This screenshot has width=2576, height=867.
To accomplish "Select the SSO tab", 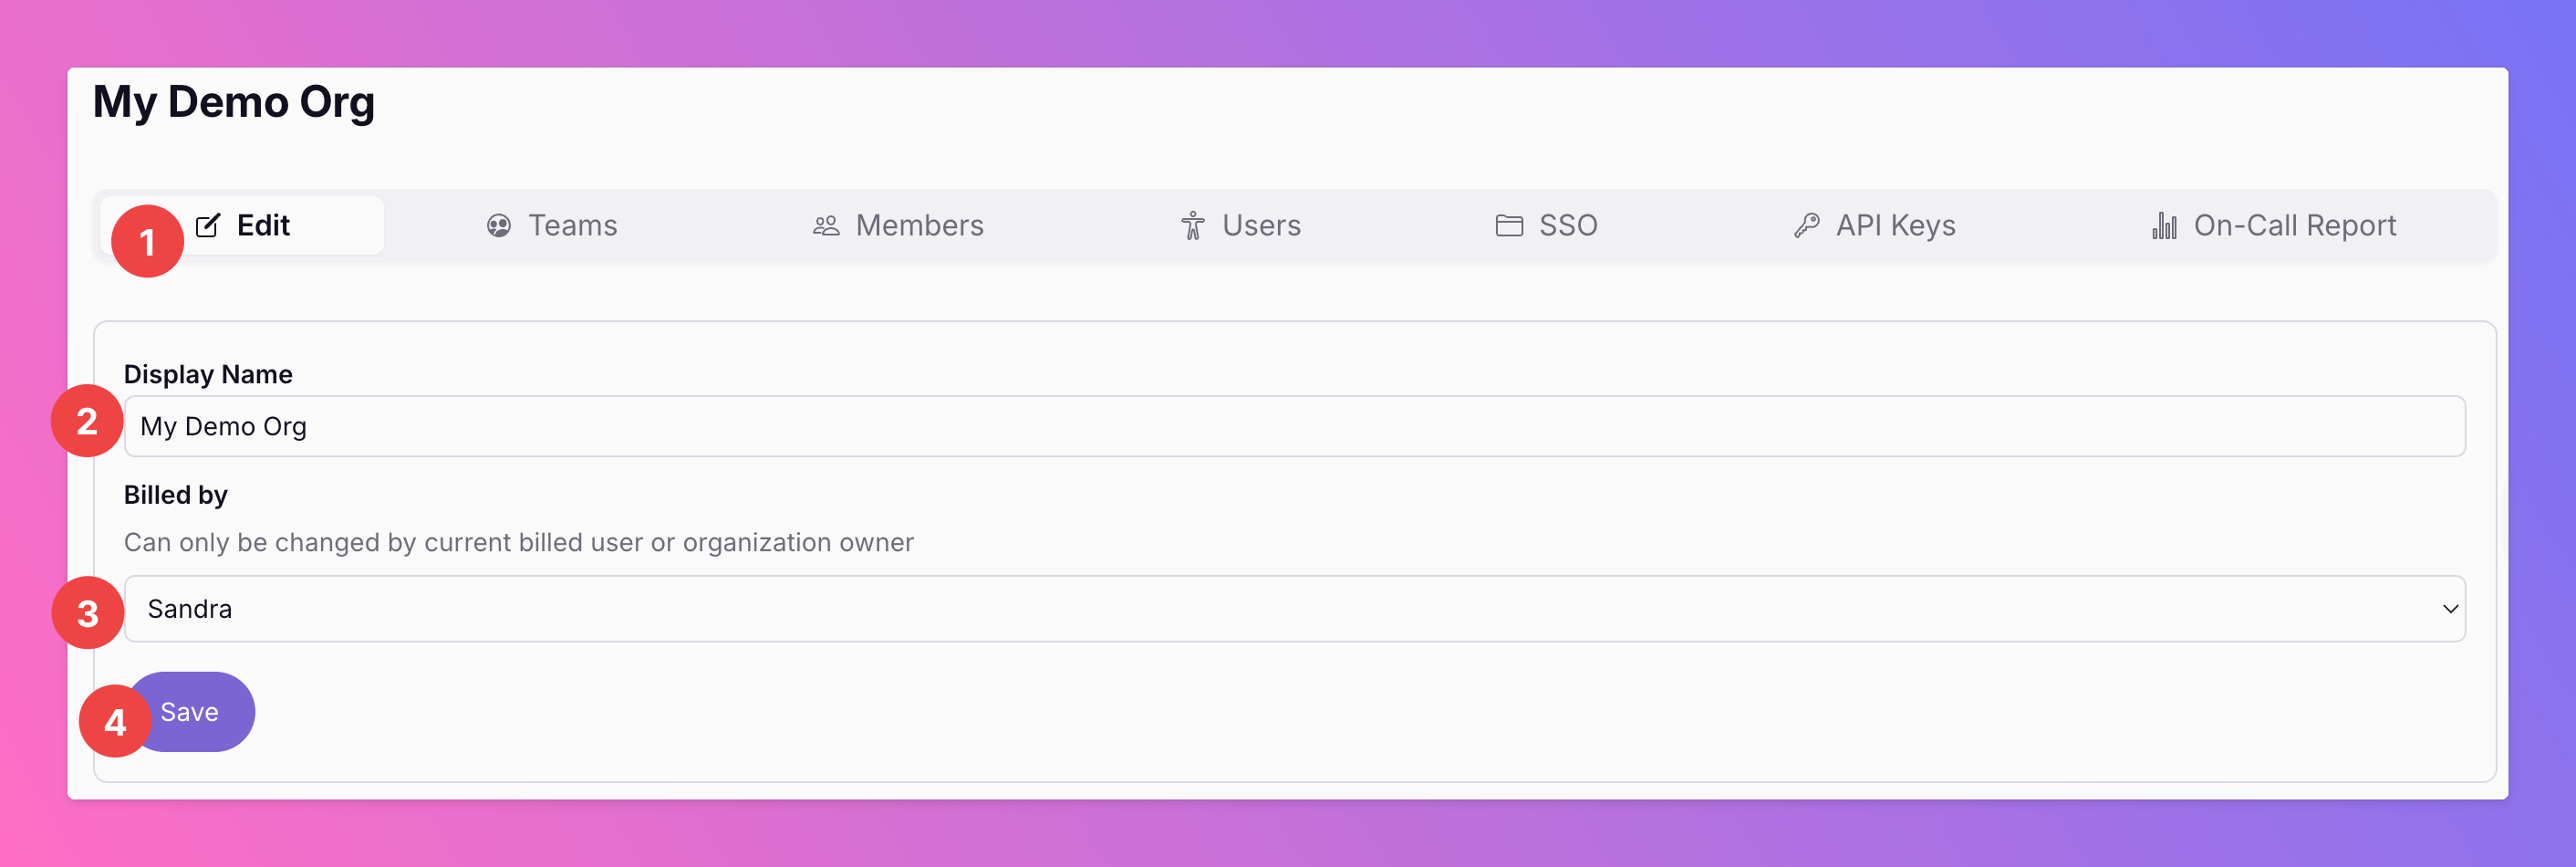I will tap(1546, 226).
